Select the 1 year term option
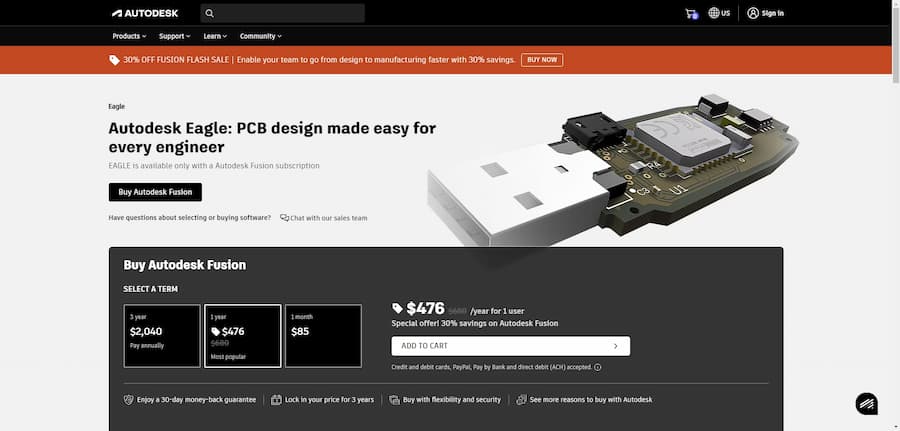The width and height of the screenshot is (900, 431). point(243,336)
